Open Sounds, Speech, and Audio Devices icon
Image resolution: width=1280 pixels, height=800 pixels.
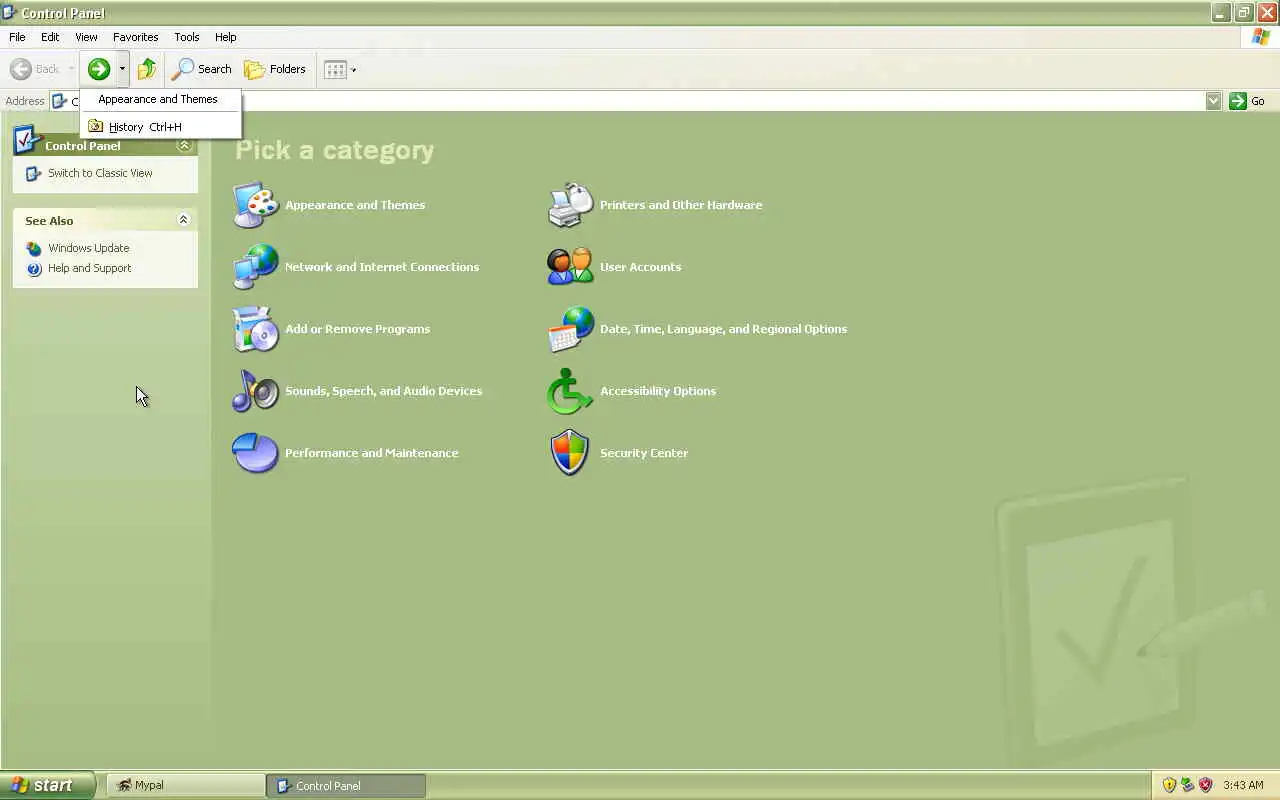(256, 391)
